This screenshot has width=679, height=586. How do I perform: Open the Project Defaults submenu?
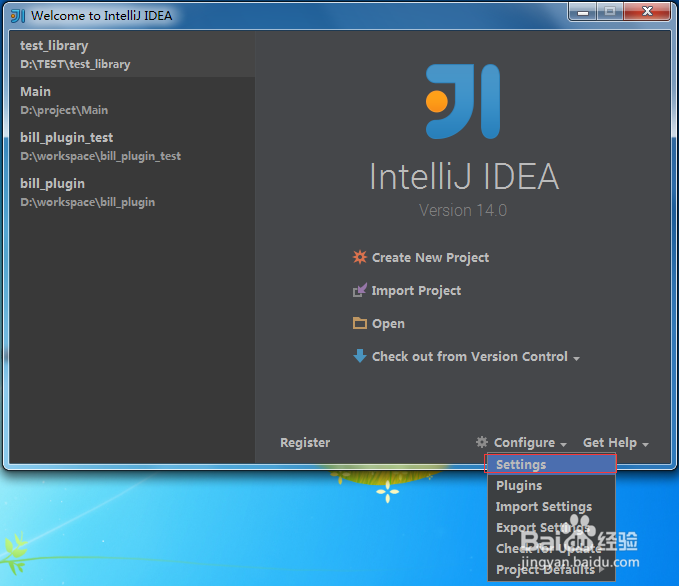pyautogui.click(x=551, y=569)
